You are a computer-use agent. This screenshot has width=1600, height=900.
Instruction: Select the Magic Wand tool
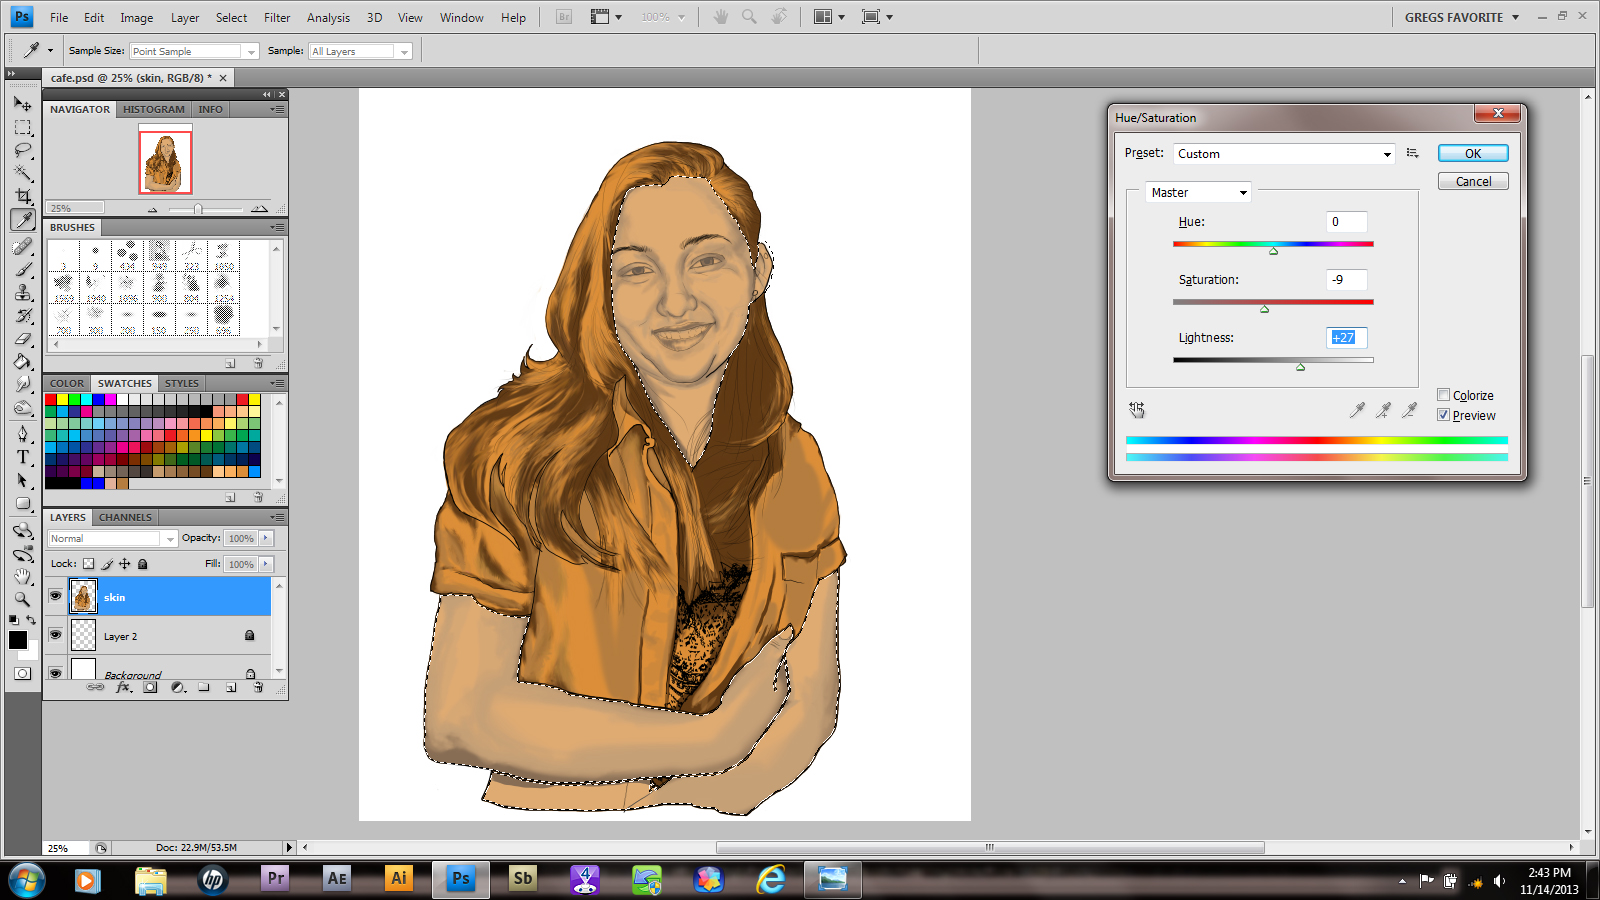tap(22, 173)
